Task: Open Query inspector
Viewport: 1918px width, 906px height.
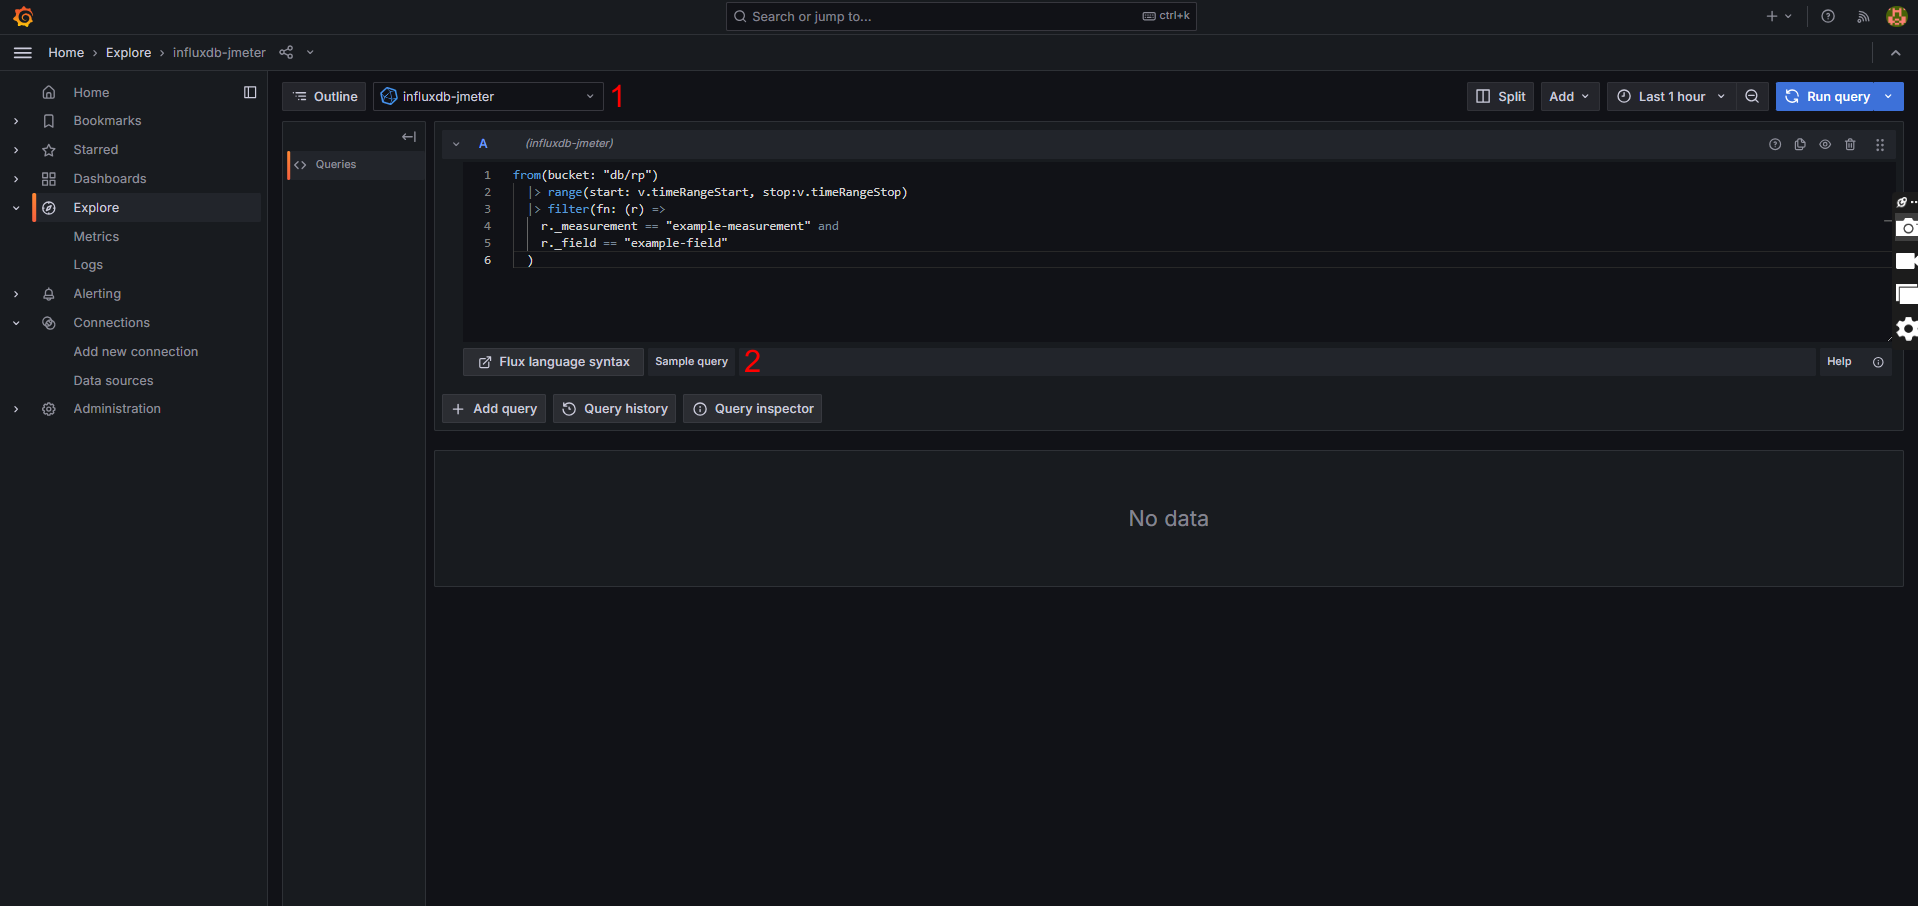Action: coord(752,409)
